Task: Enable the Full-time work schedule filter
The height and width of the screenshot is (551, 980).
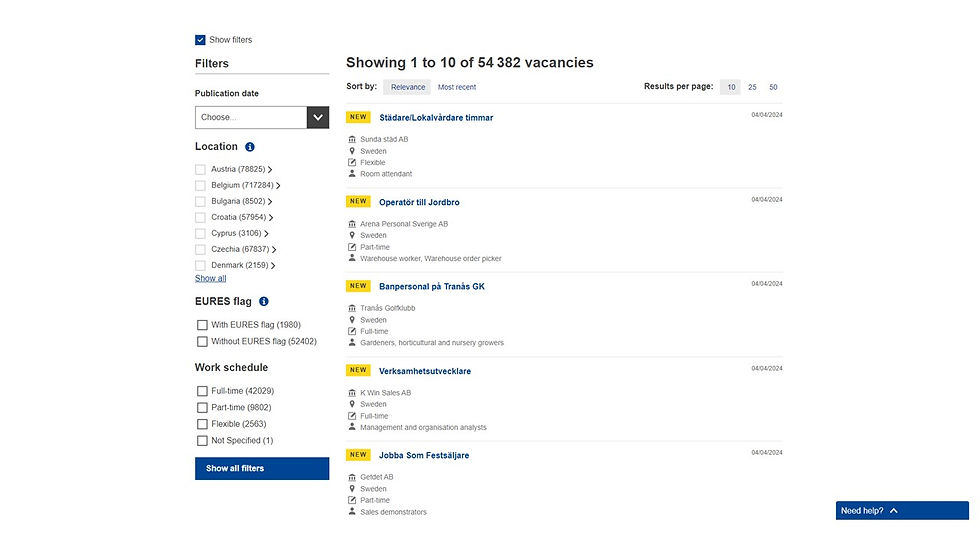Action: pyautogui.click(x=202, y=391)
